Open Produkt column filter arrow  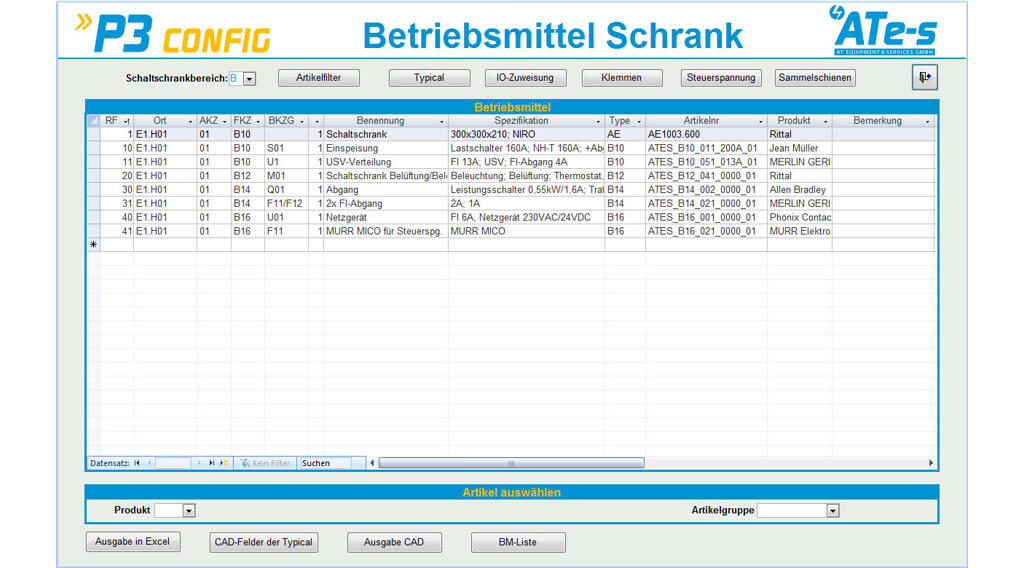[x=825, y=121]
